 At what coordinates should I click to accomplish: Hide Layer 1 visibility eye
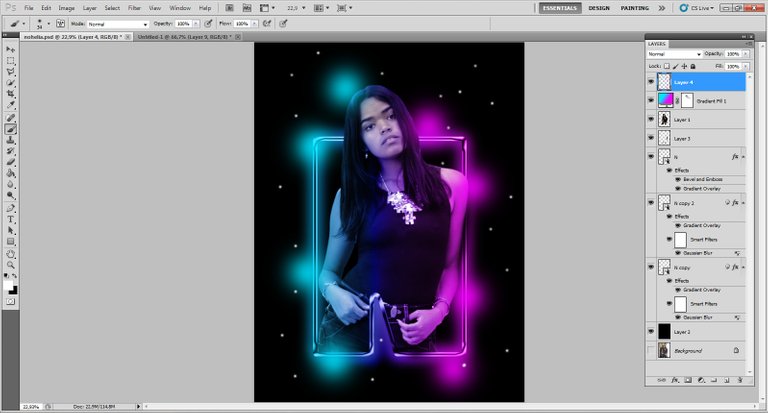coord(651,119)
